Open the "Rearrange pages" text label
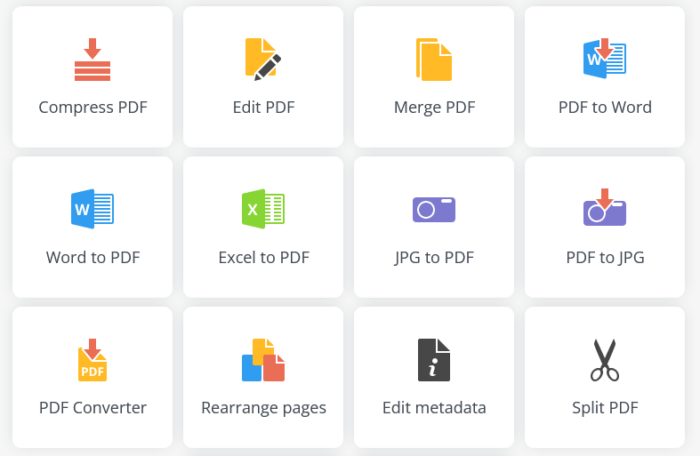The width and height of the screenshot is (700, 456). pyautogui.click(x=263, y=408)
